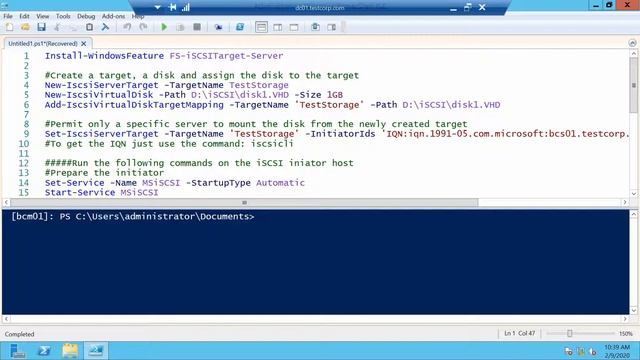
Task: Open the File menu
Action: [8, 16]
